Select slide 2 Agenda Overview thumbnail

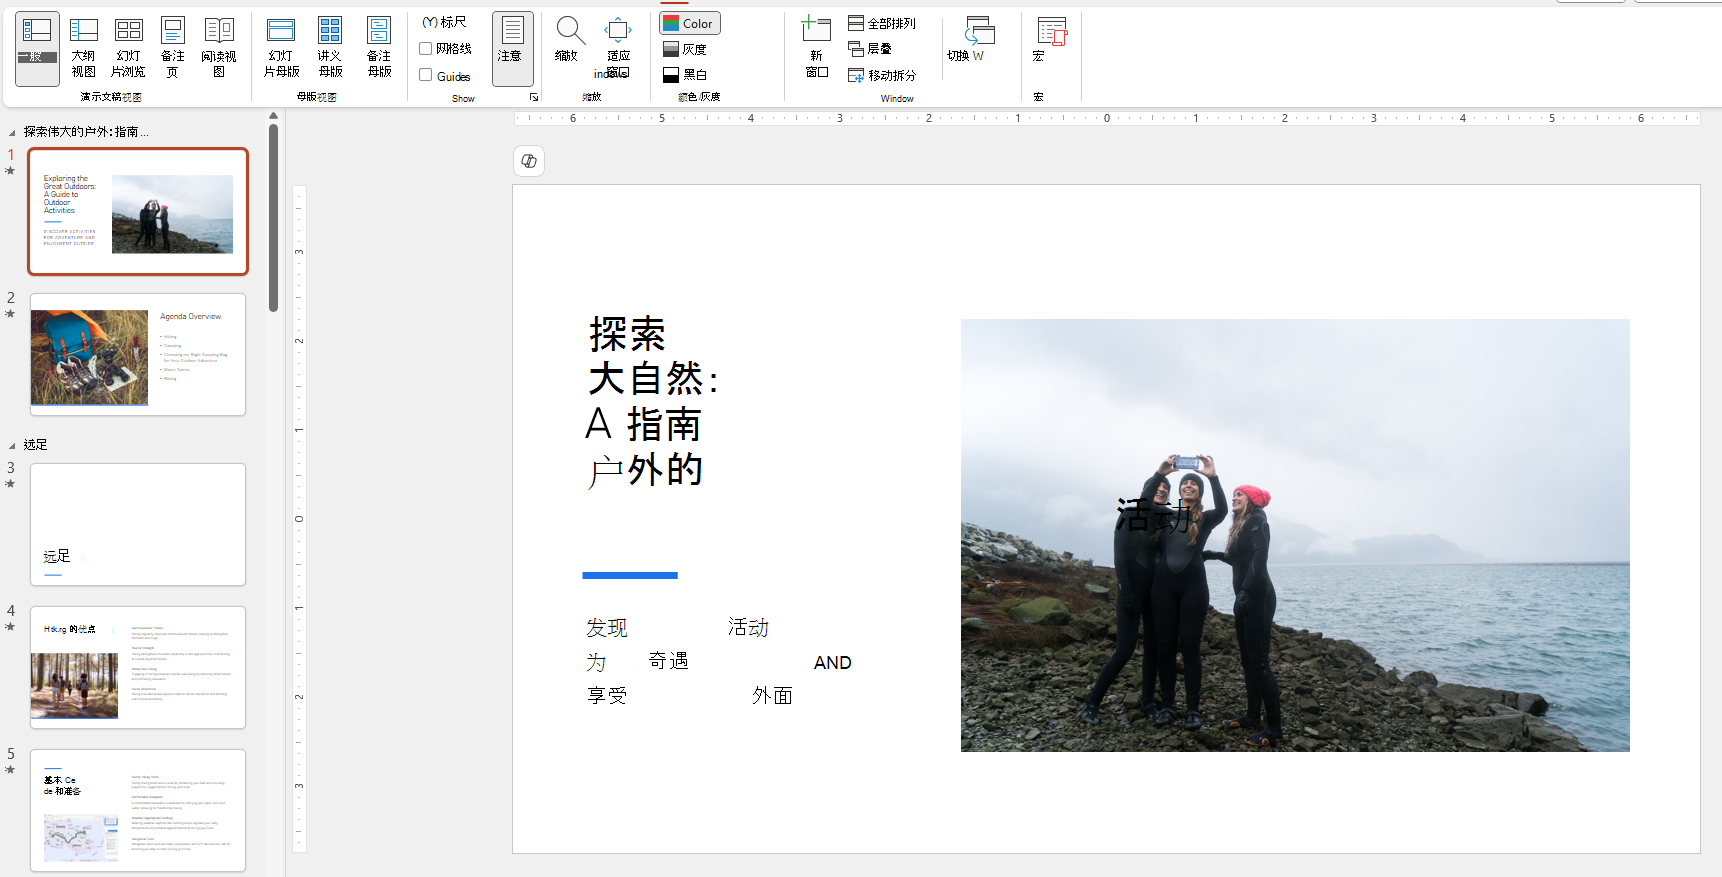point(138,355)
